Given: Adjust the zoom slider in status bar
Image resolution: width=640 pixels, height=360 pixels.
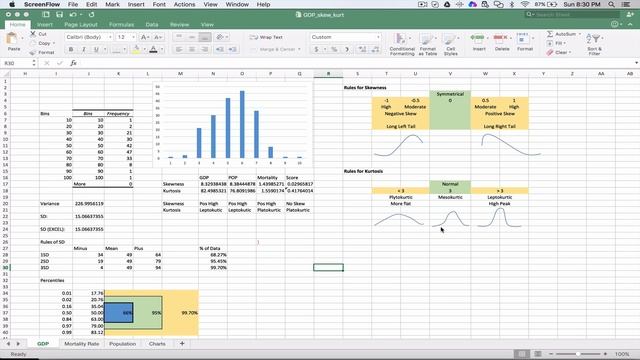Looking at the screenshot, I should click(578, 354).
